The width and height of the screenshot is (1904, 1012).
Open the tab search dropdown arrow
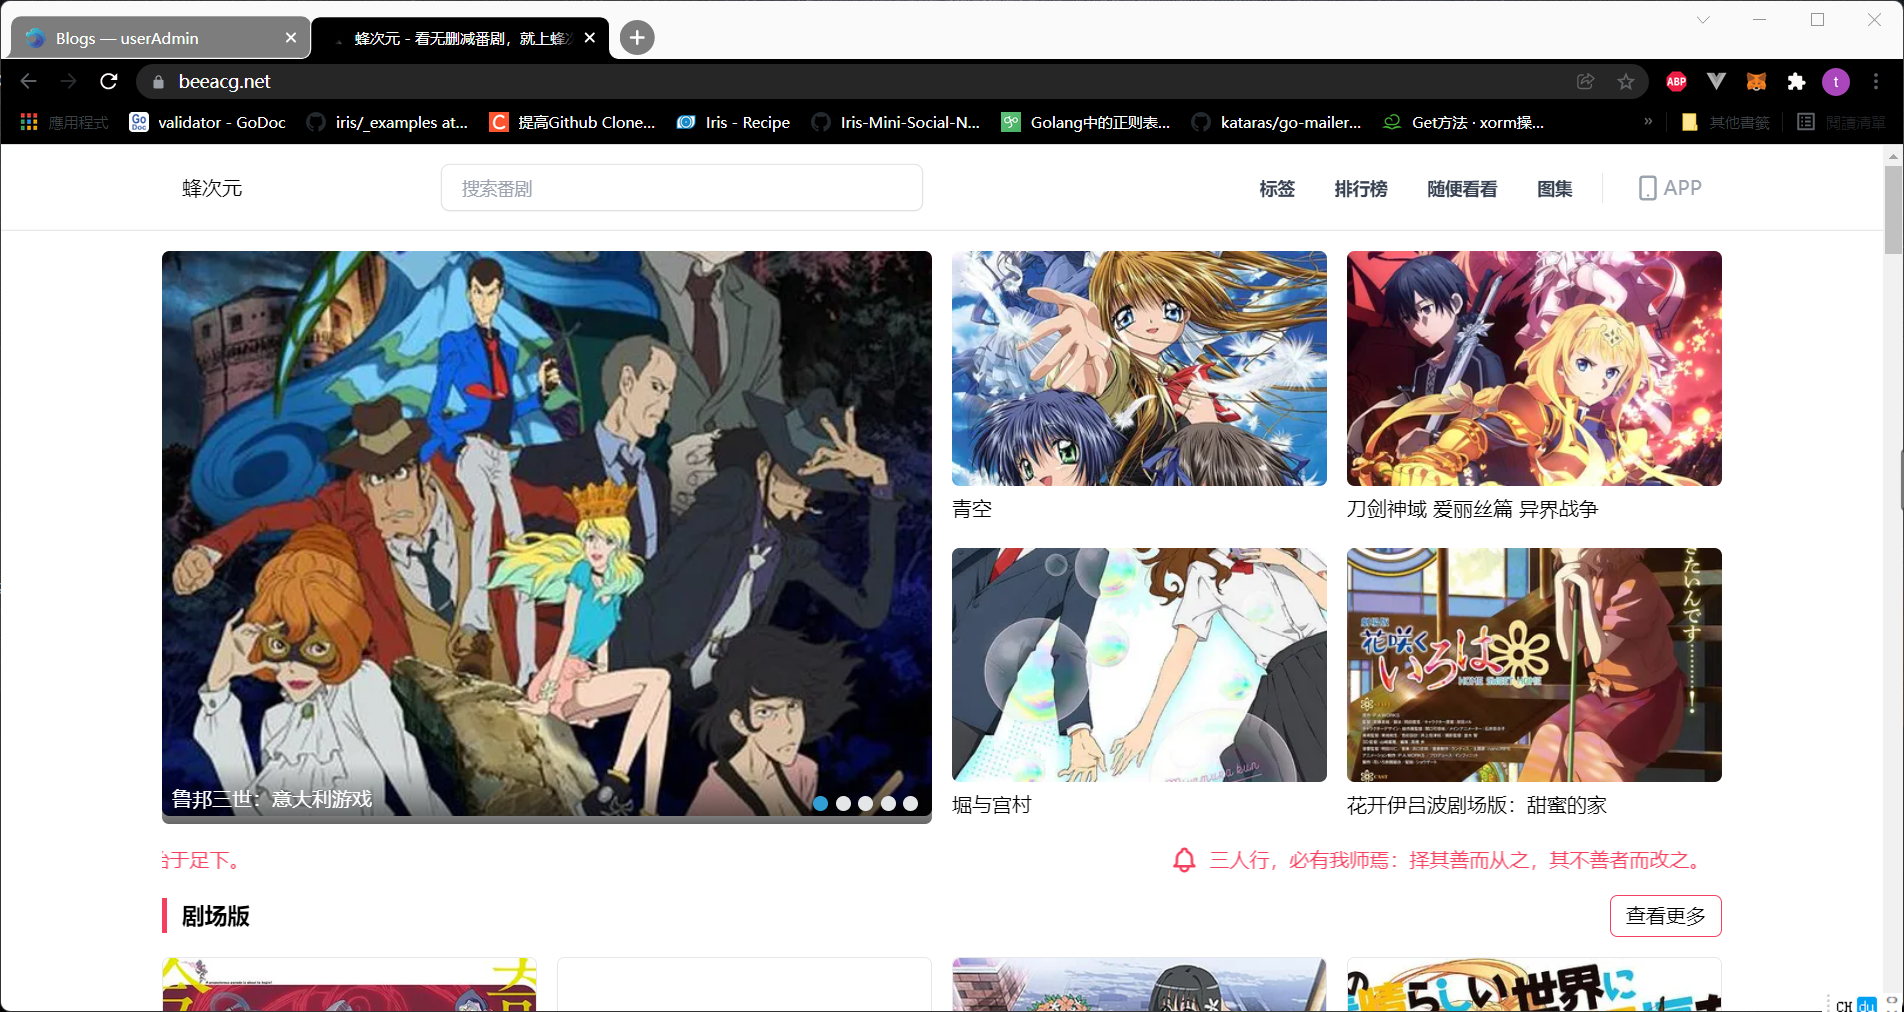click(x=1703, y=20)
